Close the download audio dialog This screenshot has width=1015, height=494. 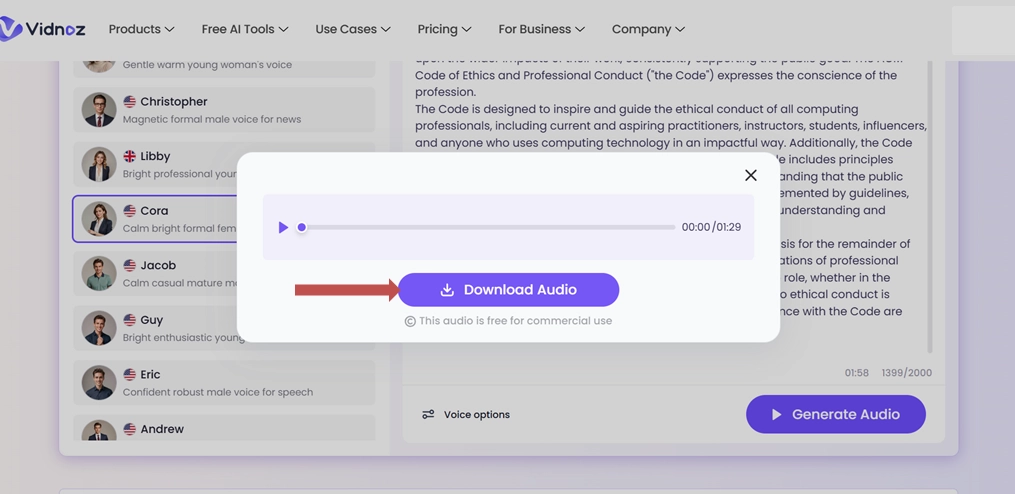750,175
